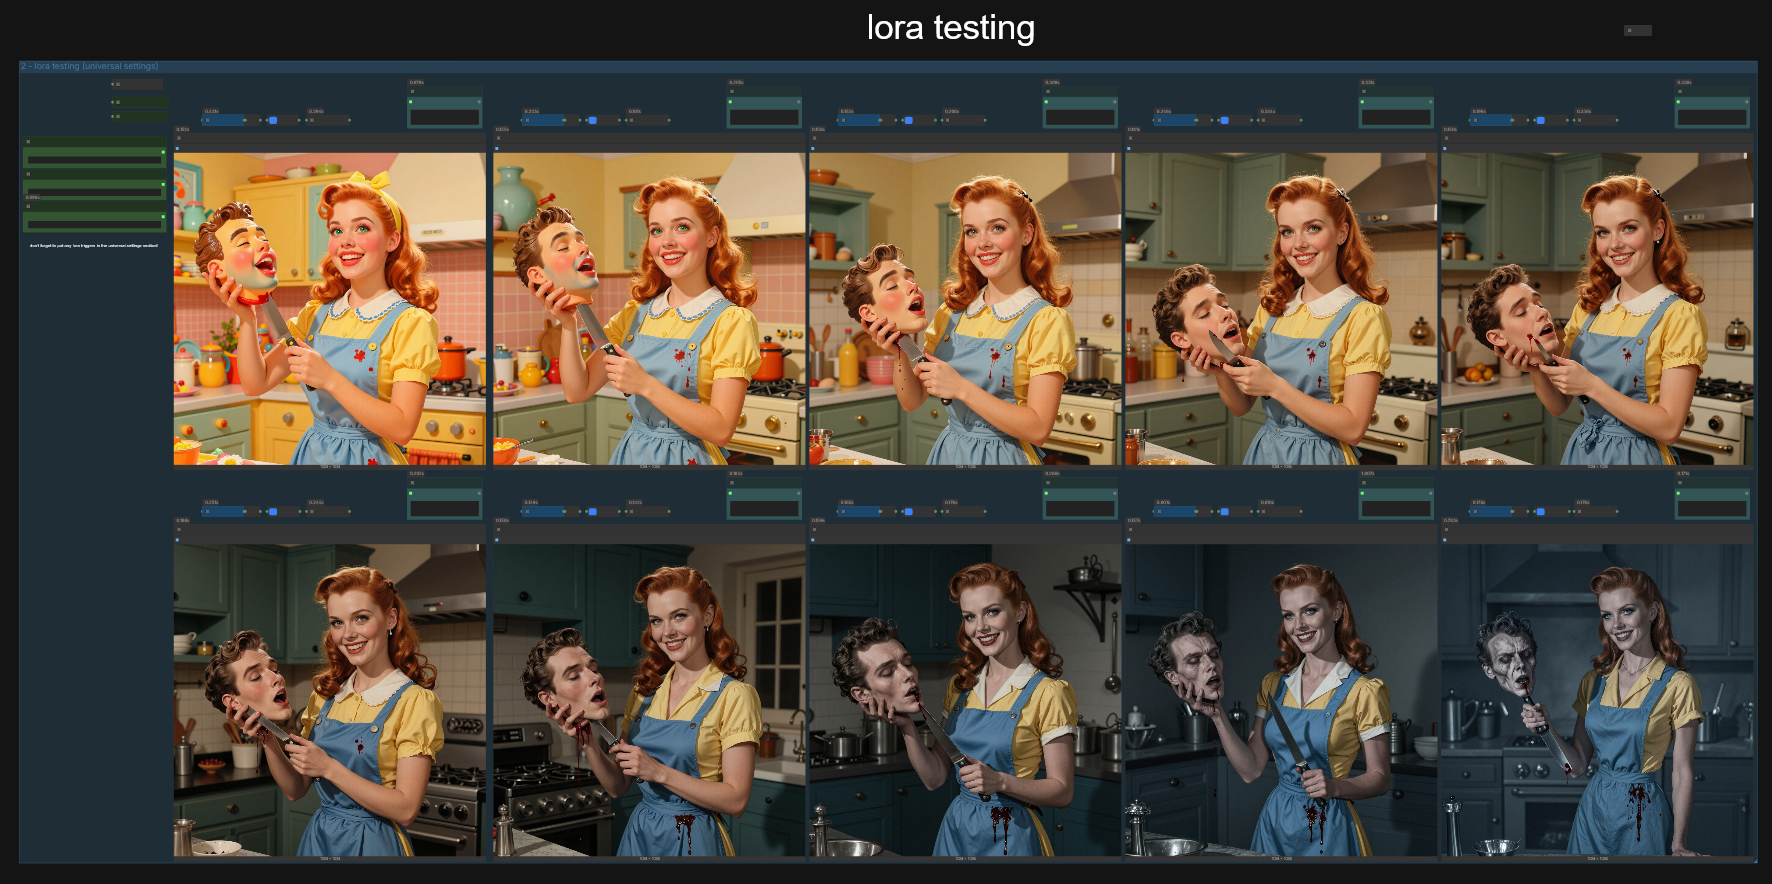The image size is (1772, 884).
Task: Click the collapse dot on the teal node above the zombie-head image
Action: tap(1679, 483)
